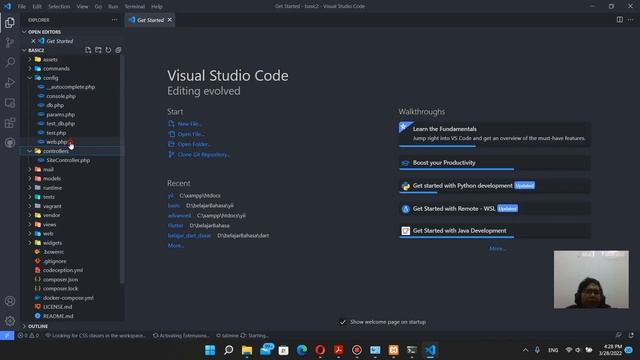The width and height of the screenshot is (640, 360).
Task: Open the File menu
Action: point(22,6)
